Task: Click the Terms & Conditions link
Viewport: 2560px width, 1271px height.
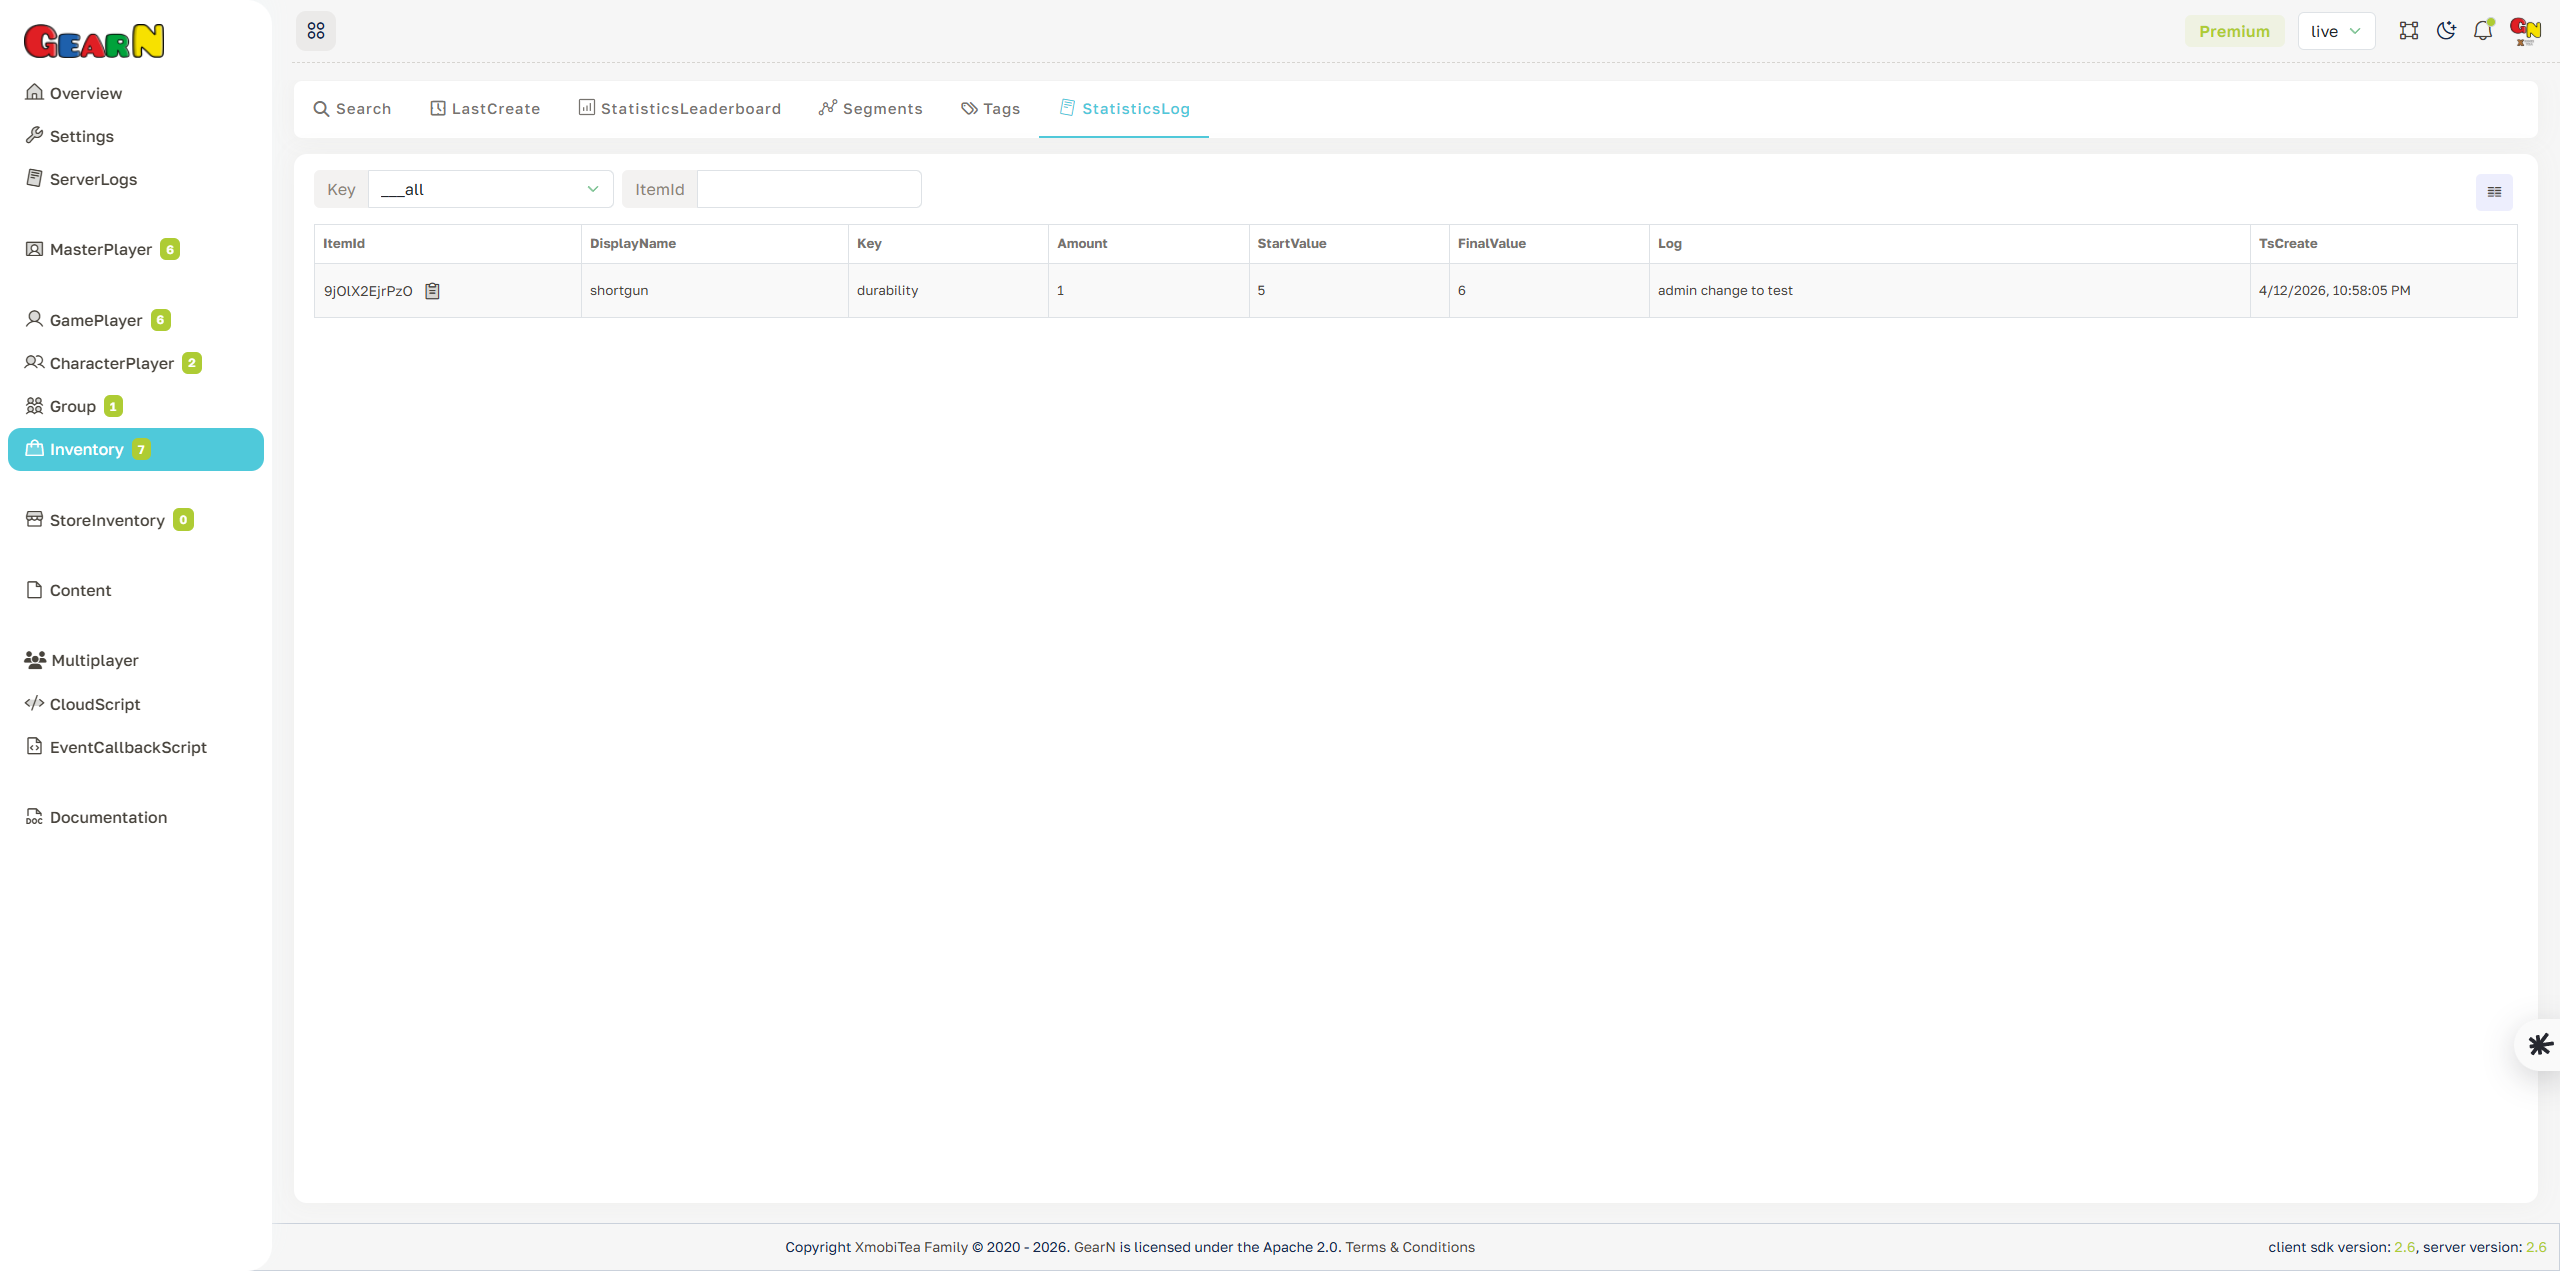Action: click(1410, 1247)
